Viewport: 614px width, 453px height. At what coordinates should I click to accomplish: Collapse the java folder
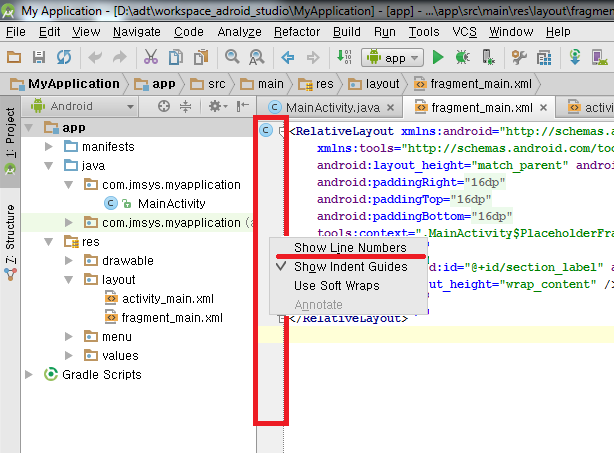(x=49, y=166)
